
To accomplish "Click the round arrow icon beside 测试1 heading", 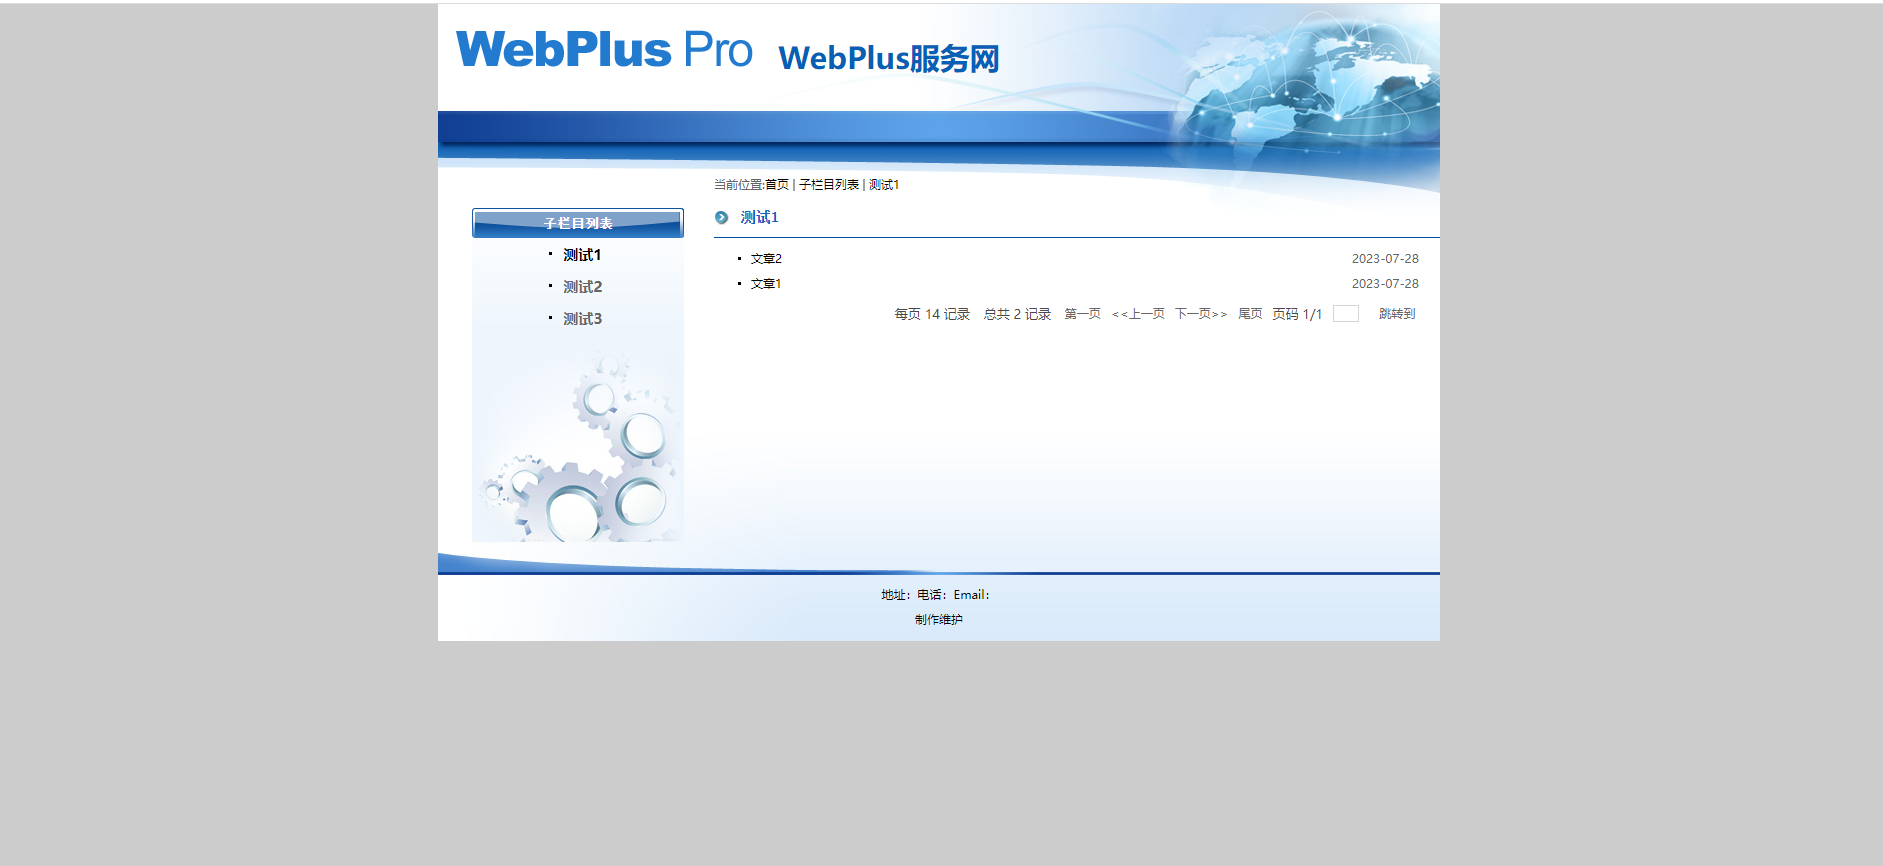I will pyautogui.click(x=721, y=218).
